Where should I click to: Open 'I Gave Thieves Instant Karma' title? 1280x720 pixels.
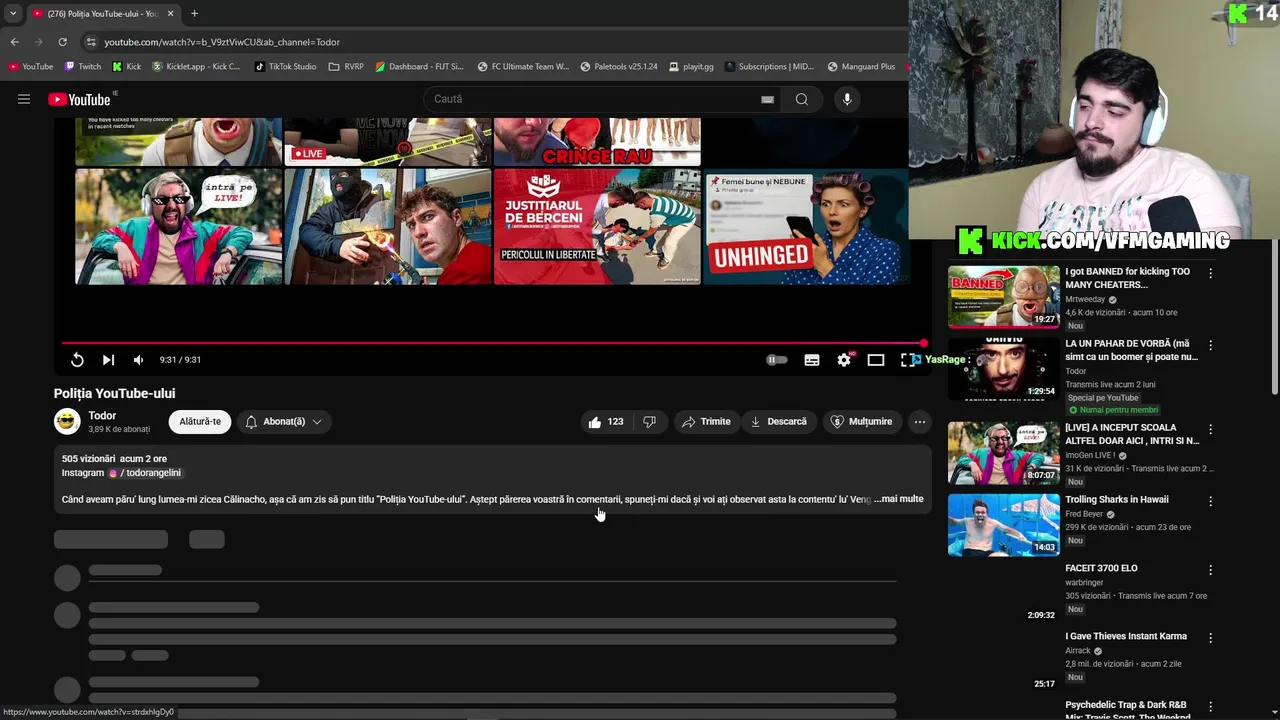coord(1126,636)
